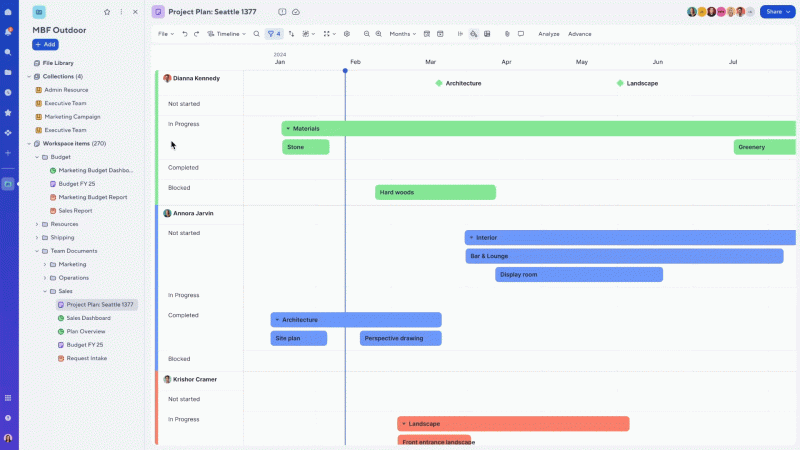Screen dimensions: 800x450
Task: Collapse the Interior task group bar
Action: click(471, 238)
